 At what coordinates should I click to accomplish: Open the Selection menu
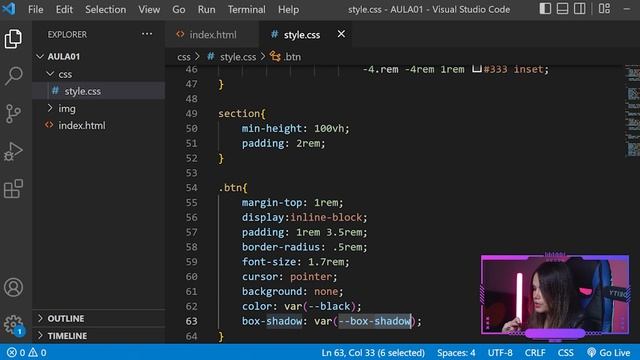(x=105, y=9)
